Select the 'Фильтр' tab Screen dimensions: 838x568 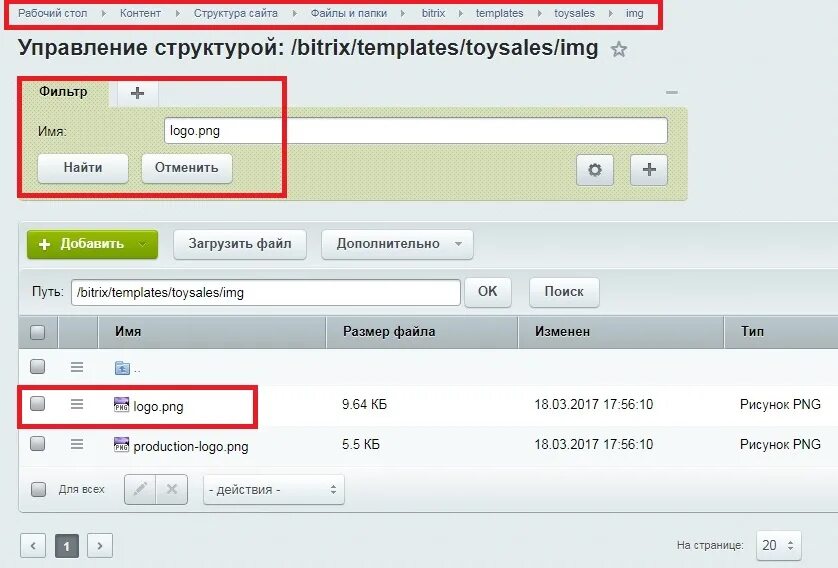point(63,92)
